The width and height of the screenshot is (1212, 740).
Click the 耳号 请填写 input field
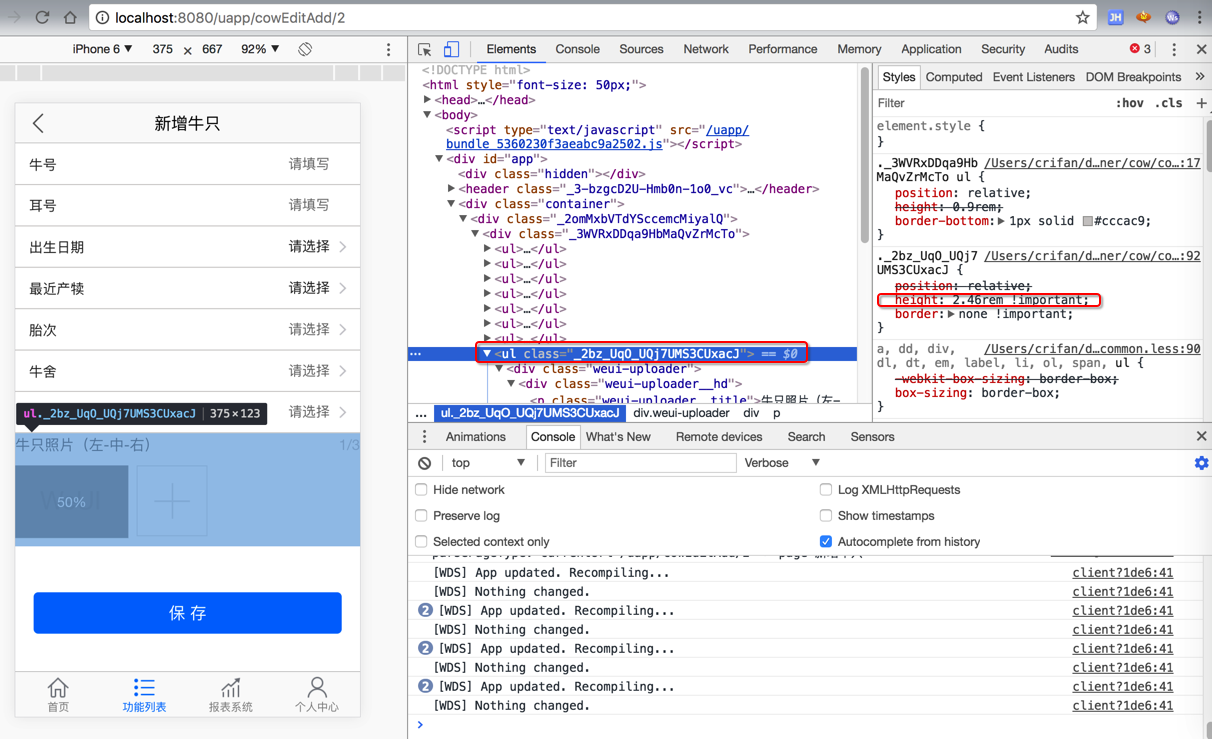tap(188, 205)
